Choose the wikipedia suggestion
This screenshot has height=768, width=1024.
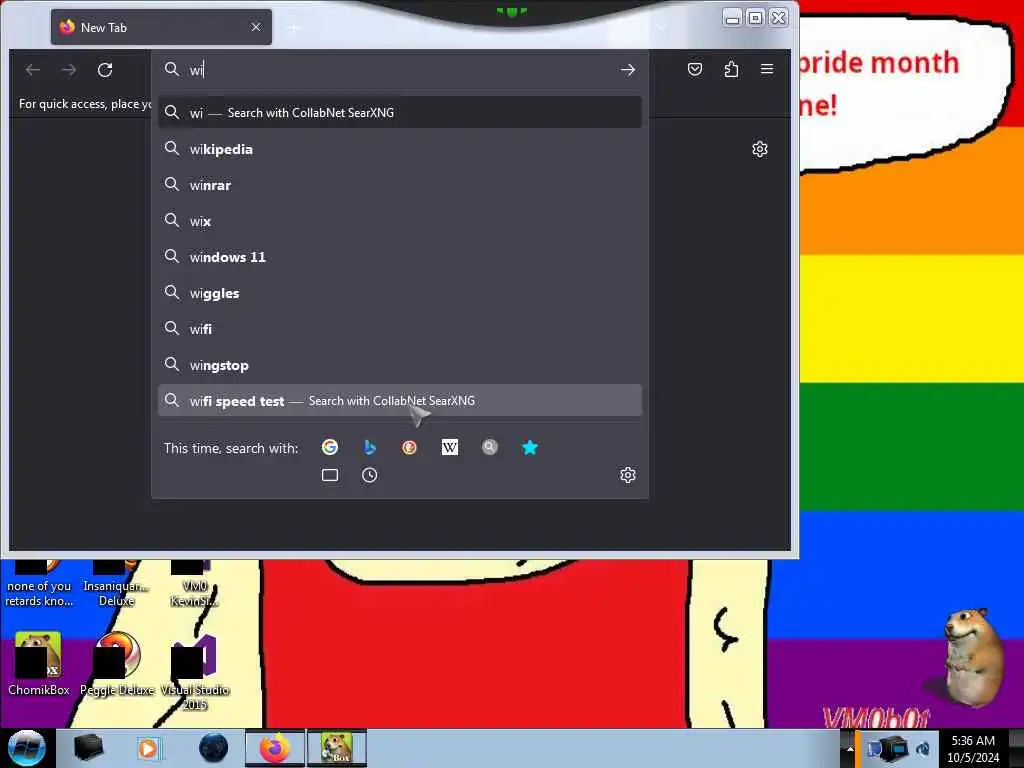pos(400,149)
